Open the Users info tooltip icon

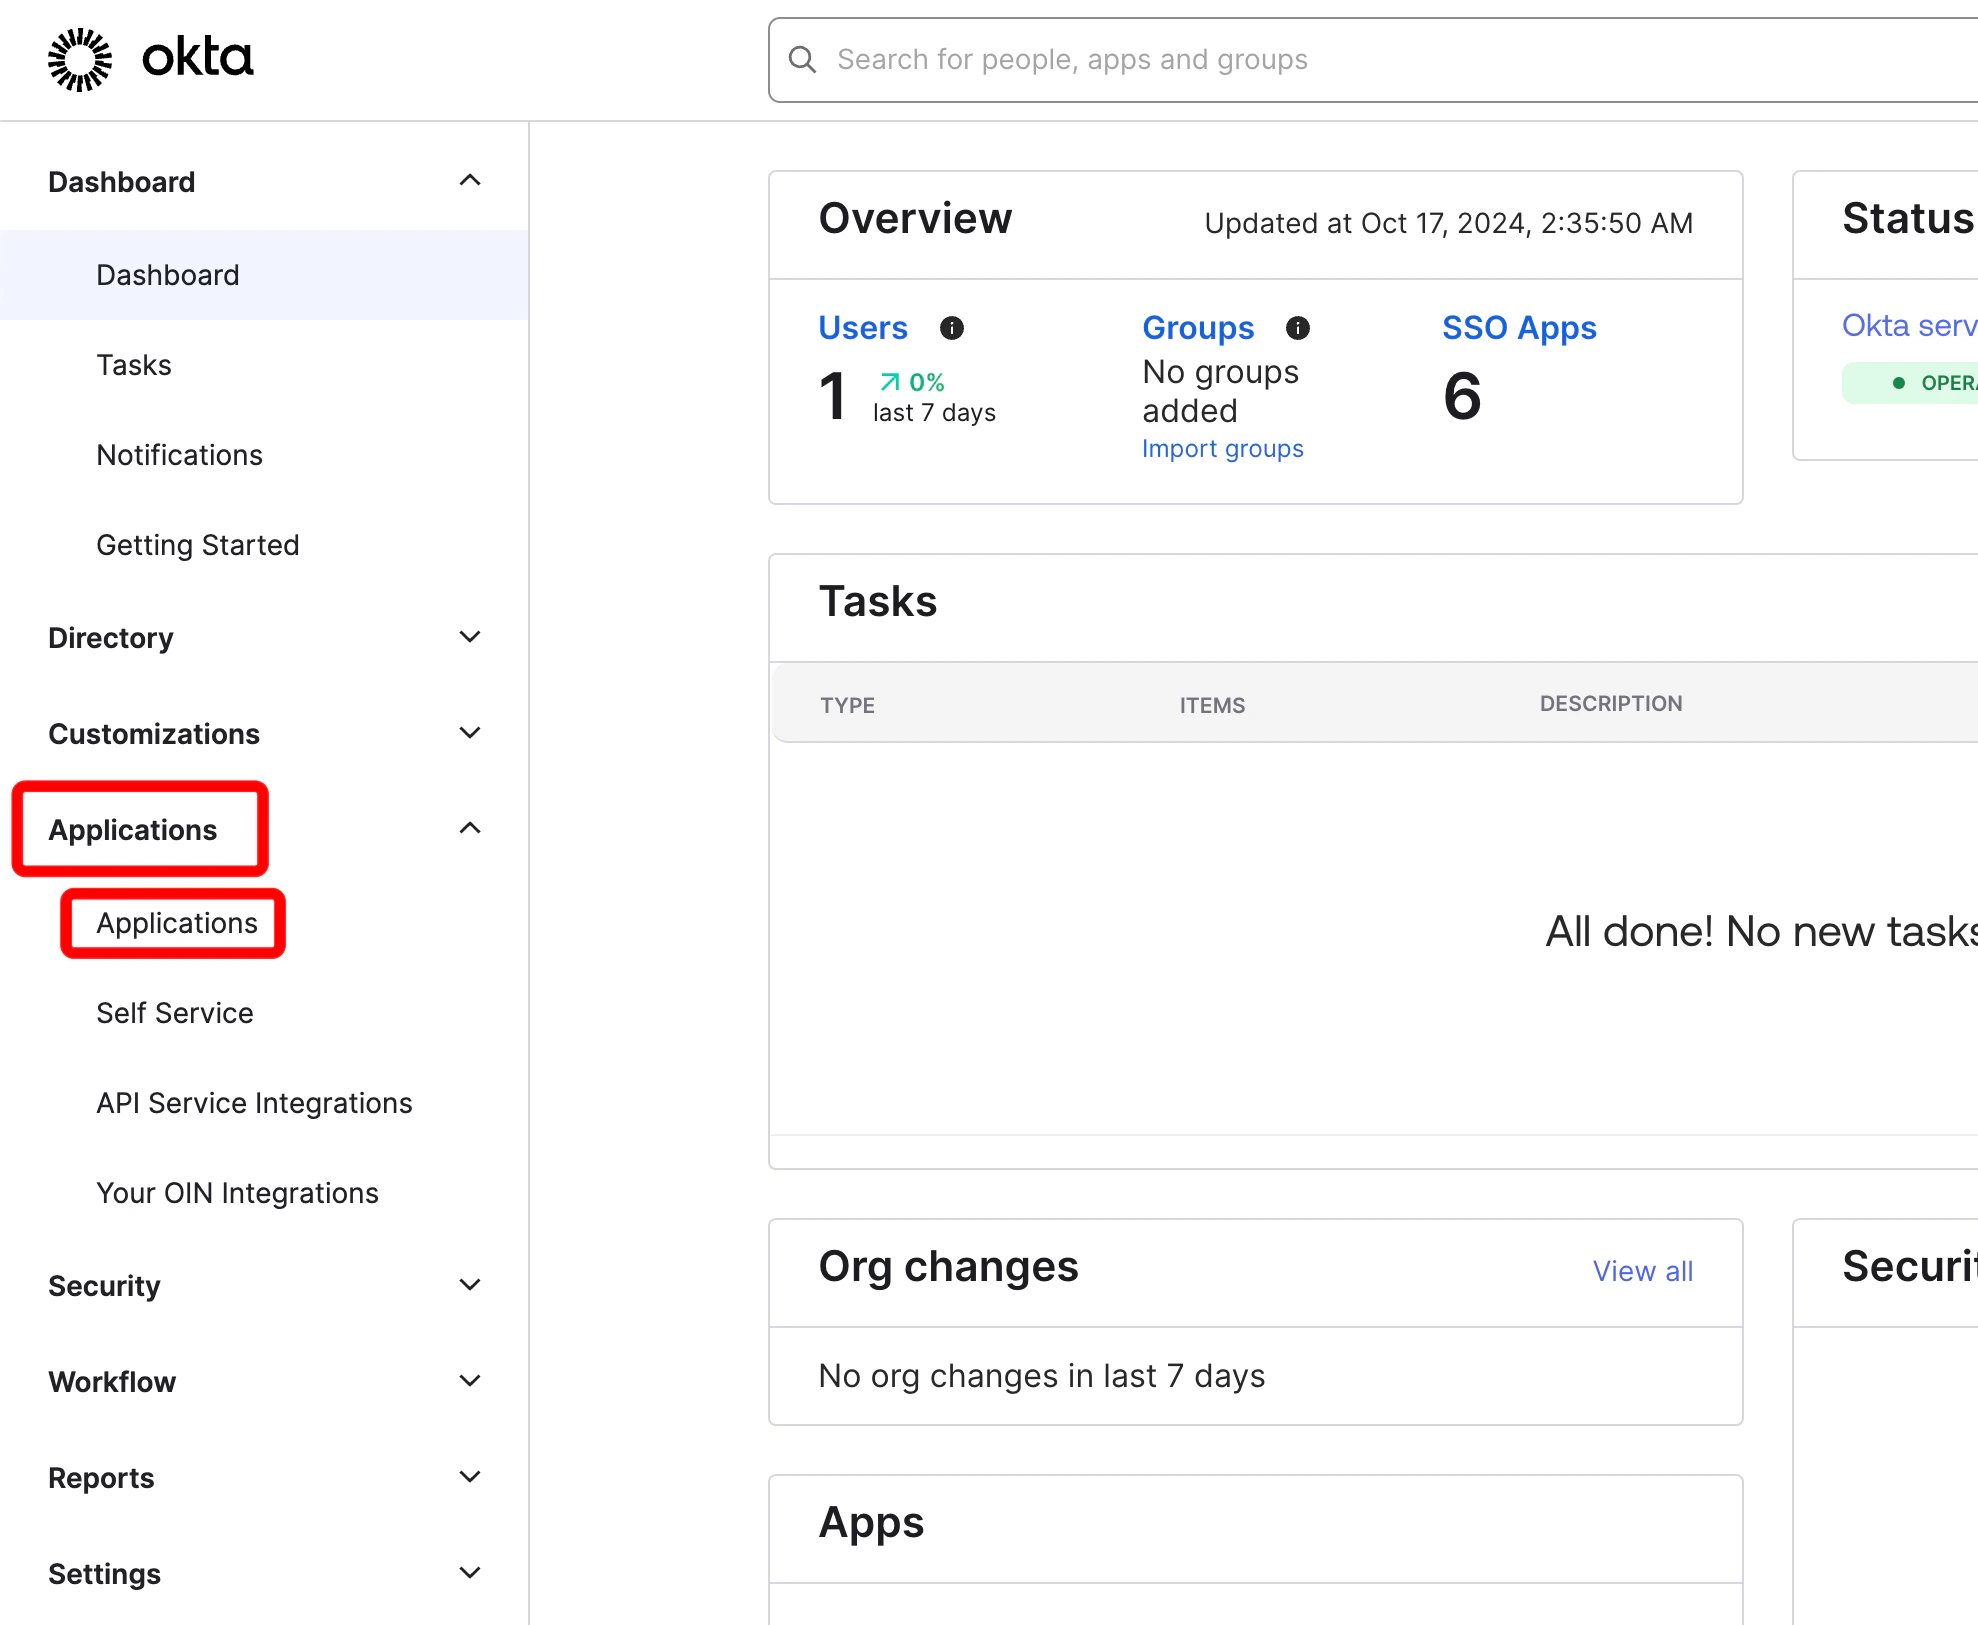pos(952,327)
